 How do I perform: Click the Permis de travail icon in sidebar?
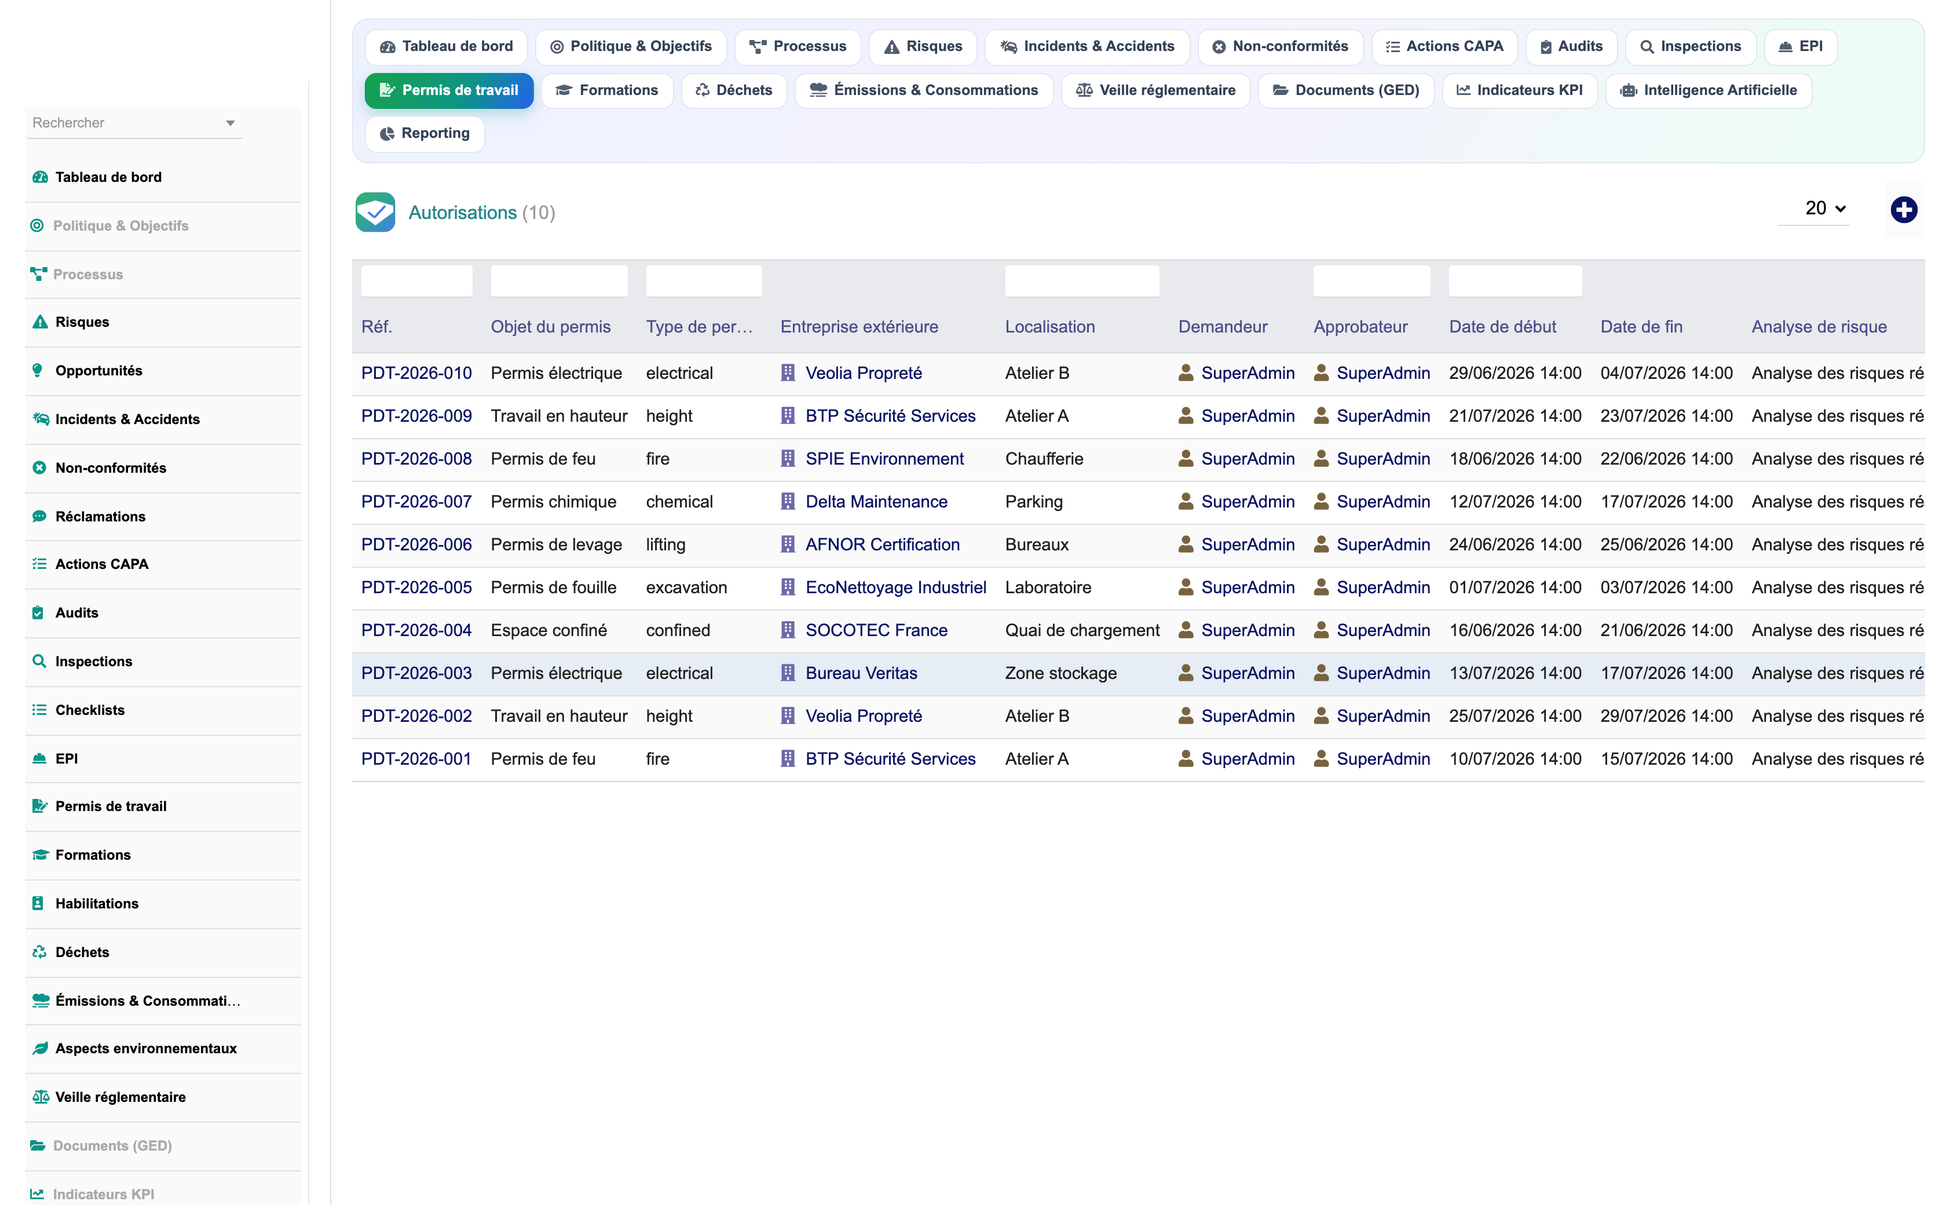pos(40,806)
